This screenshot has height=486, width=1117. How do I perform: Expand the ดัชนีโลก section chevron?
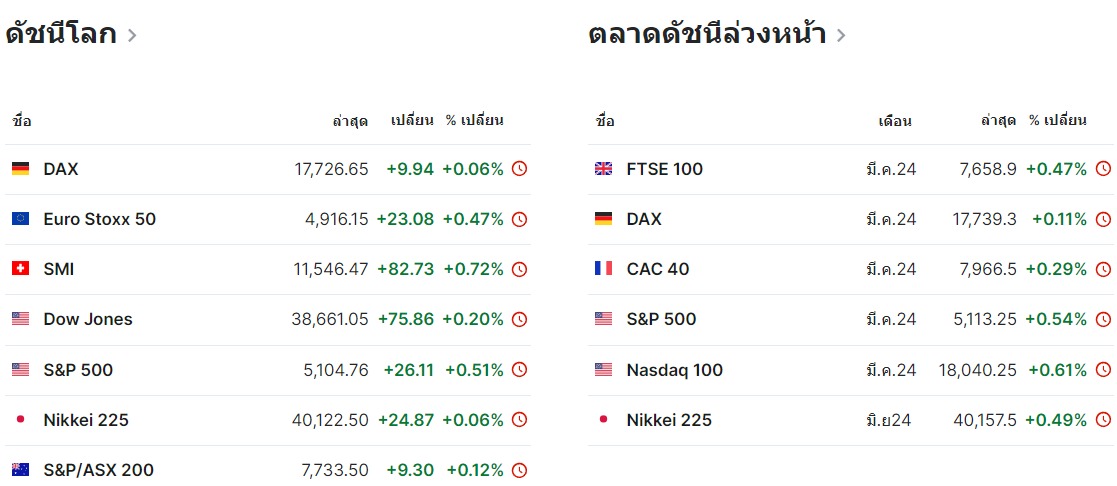click(x=133, y=36)
